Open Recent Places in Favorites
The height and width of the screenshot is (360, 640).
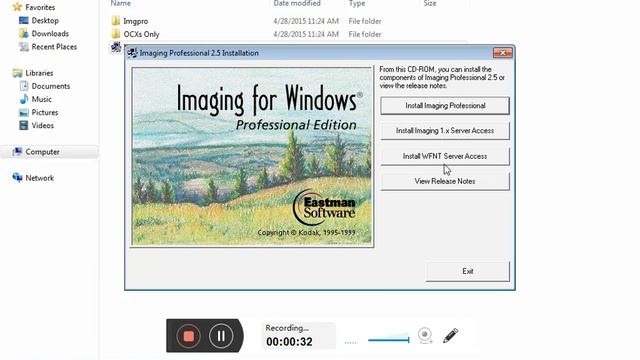[x=54, y=47]
